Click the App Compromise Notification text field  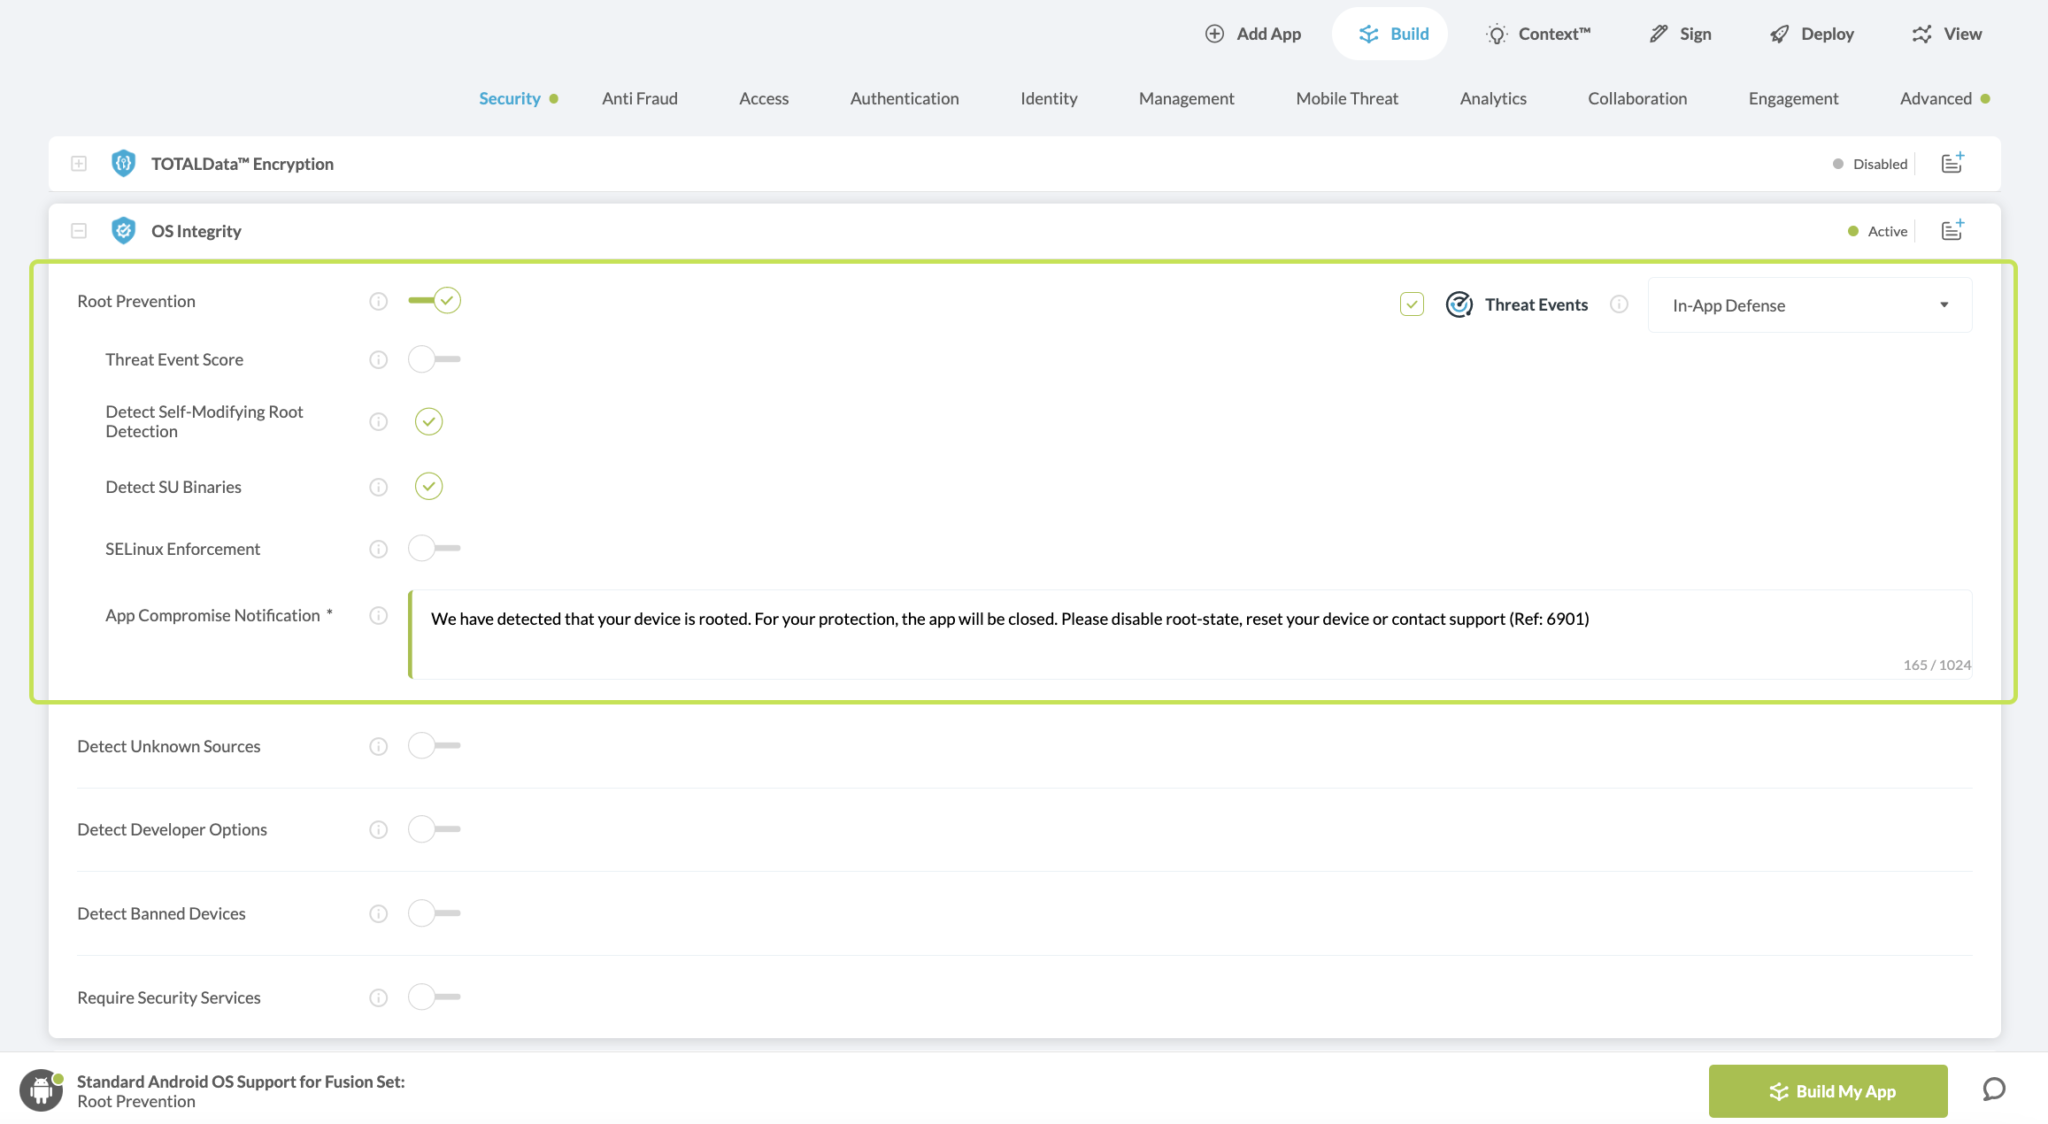coord(1190,634)
